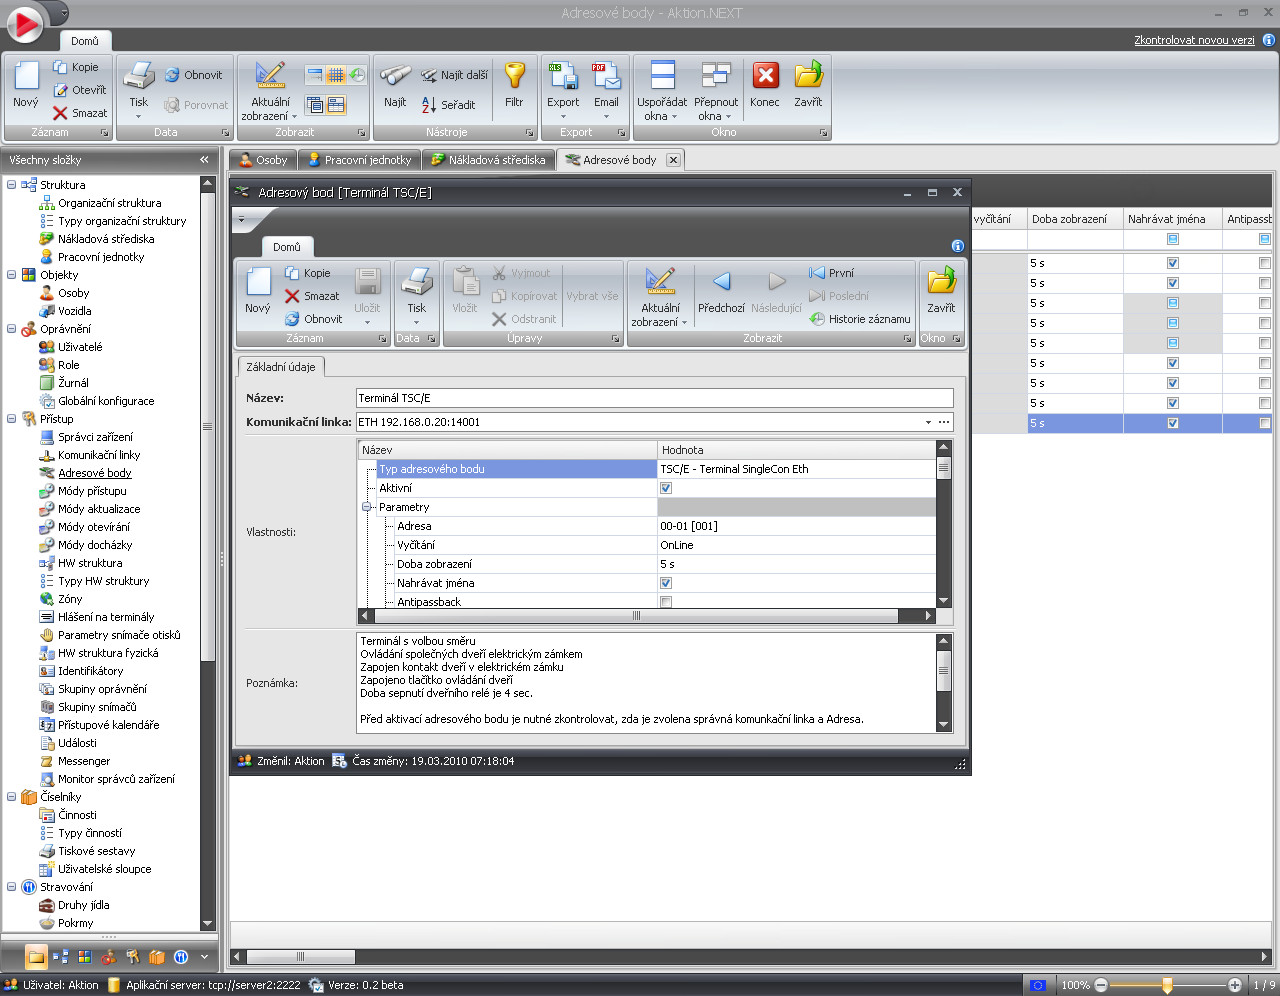Collapse the Parametry tree node
1280x996 pixels.
click(367, 507)
